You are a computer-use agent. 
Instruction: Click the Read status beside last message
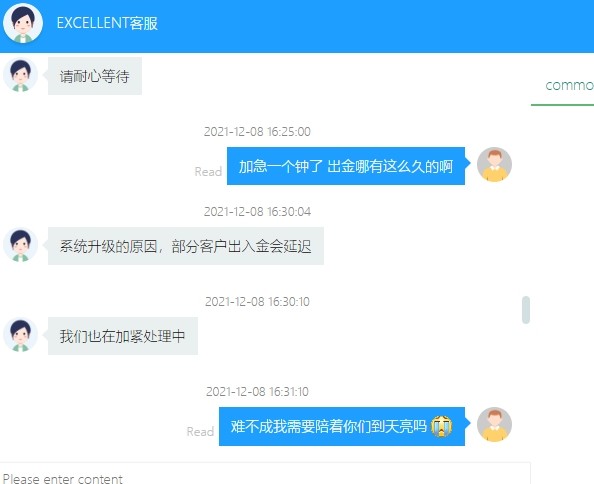point(200,432)
